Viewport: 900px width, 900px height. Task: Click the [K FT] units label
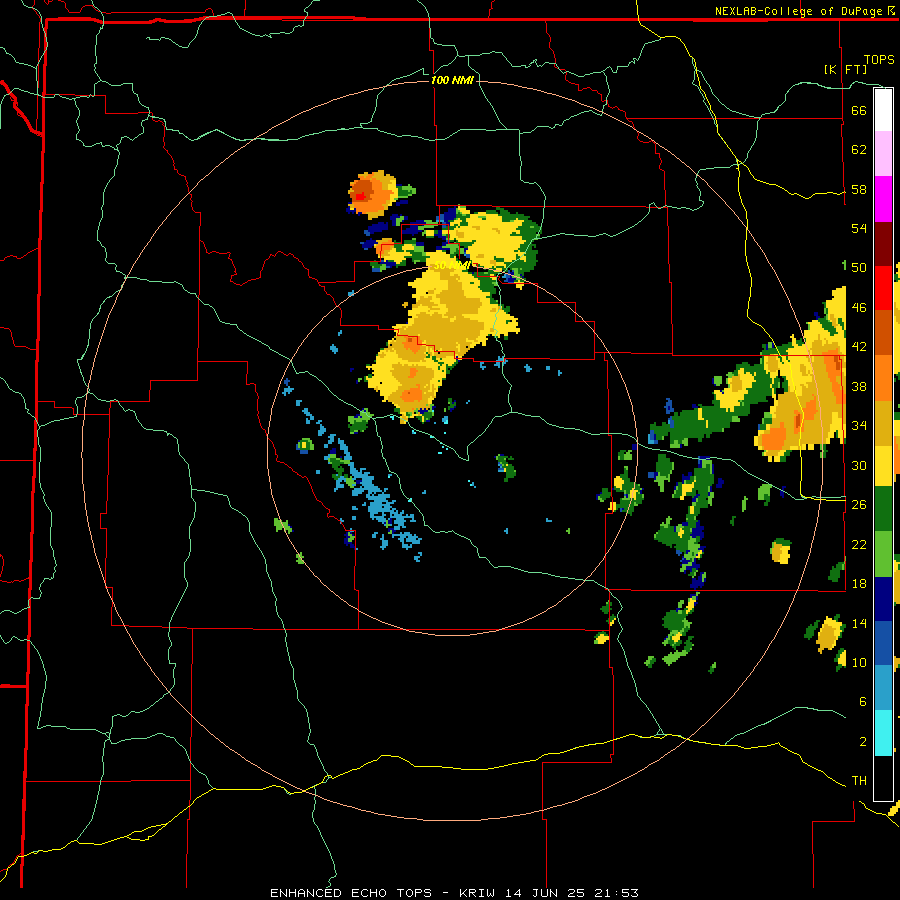(845, 69)
